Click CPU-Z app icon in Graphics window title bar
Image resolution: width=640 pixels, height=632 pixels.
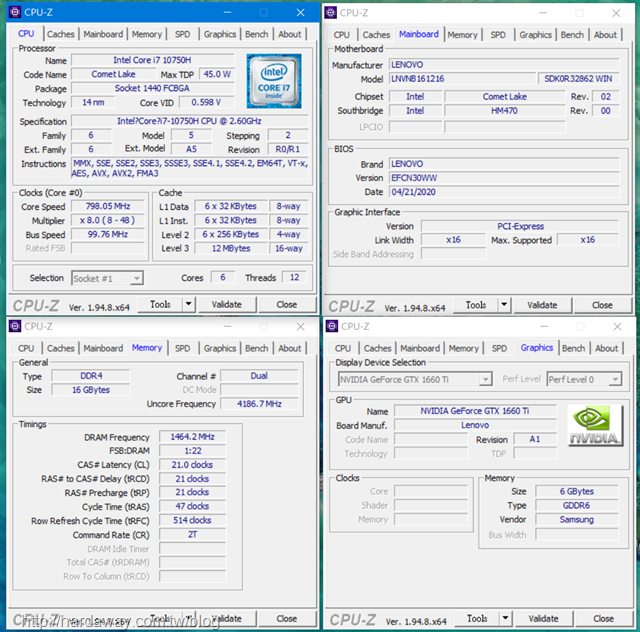tap(332, 326)
